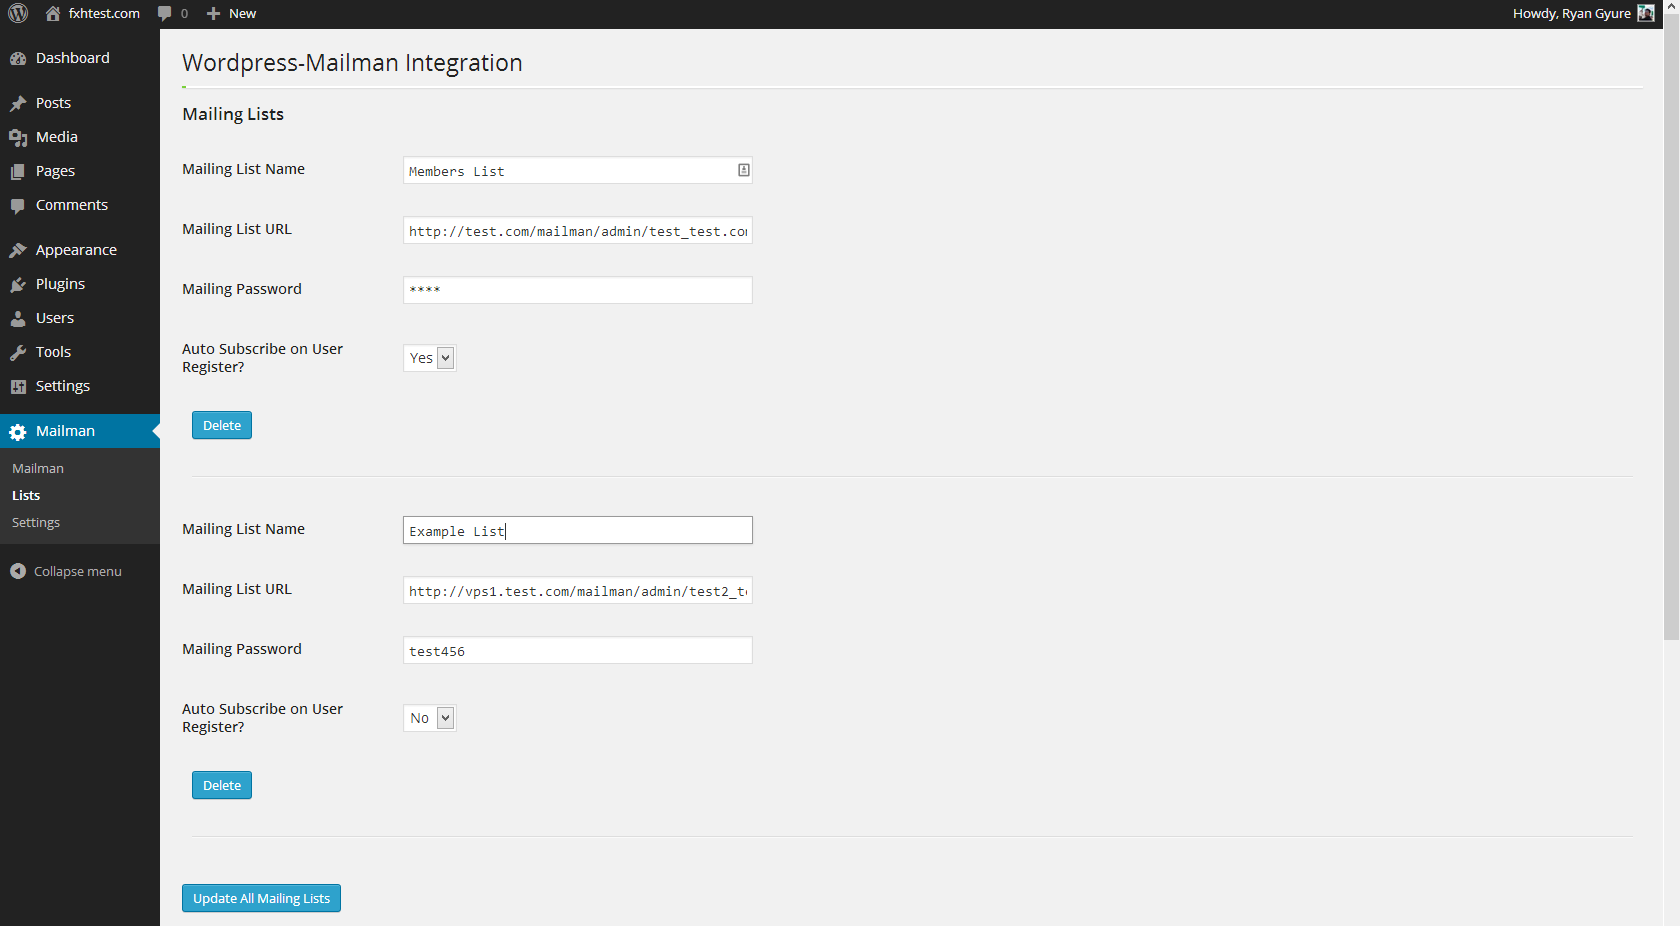Click the Mailing Lists section heading
The height and width of the screenshot is (926, 1680).
(x=233, y=114)
